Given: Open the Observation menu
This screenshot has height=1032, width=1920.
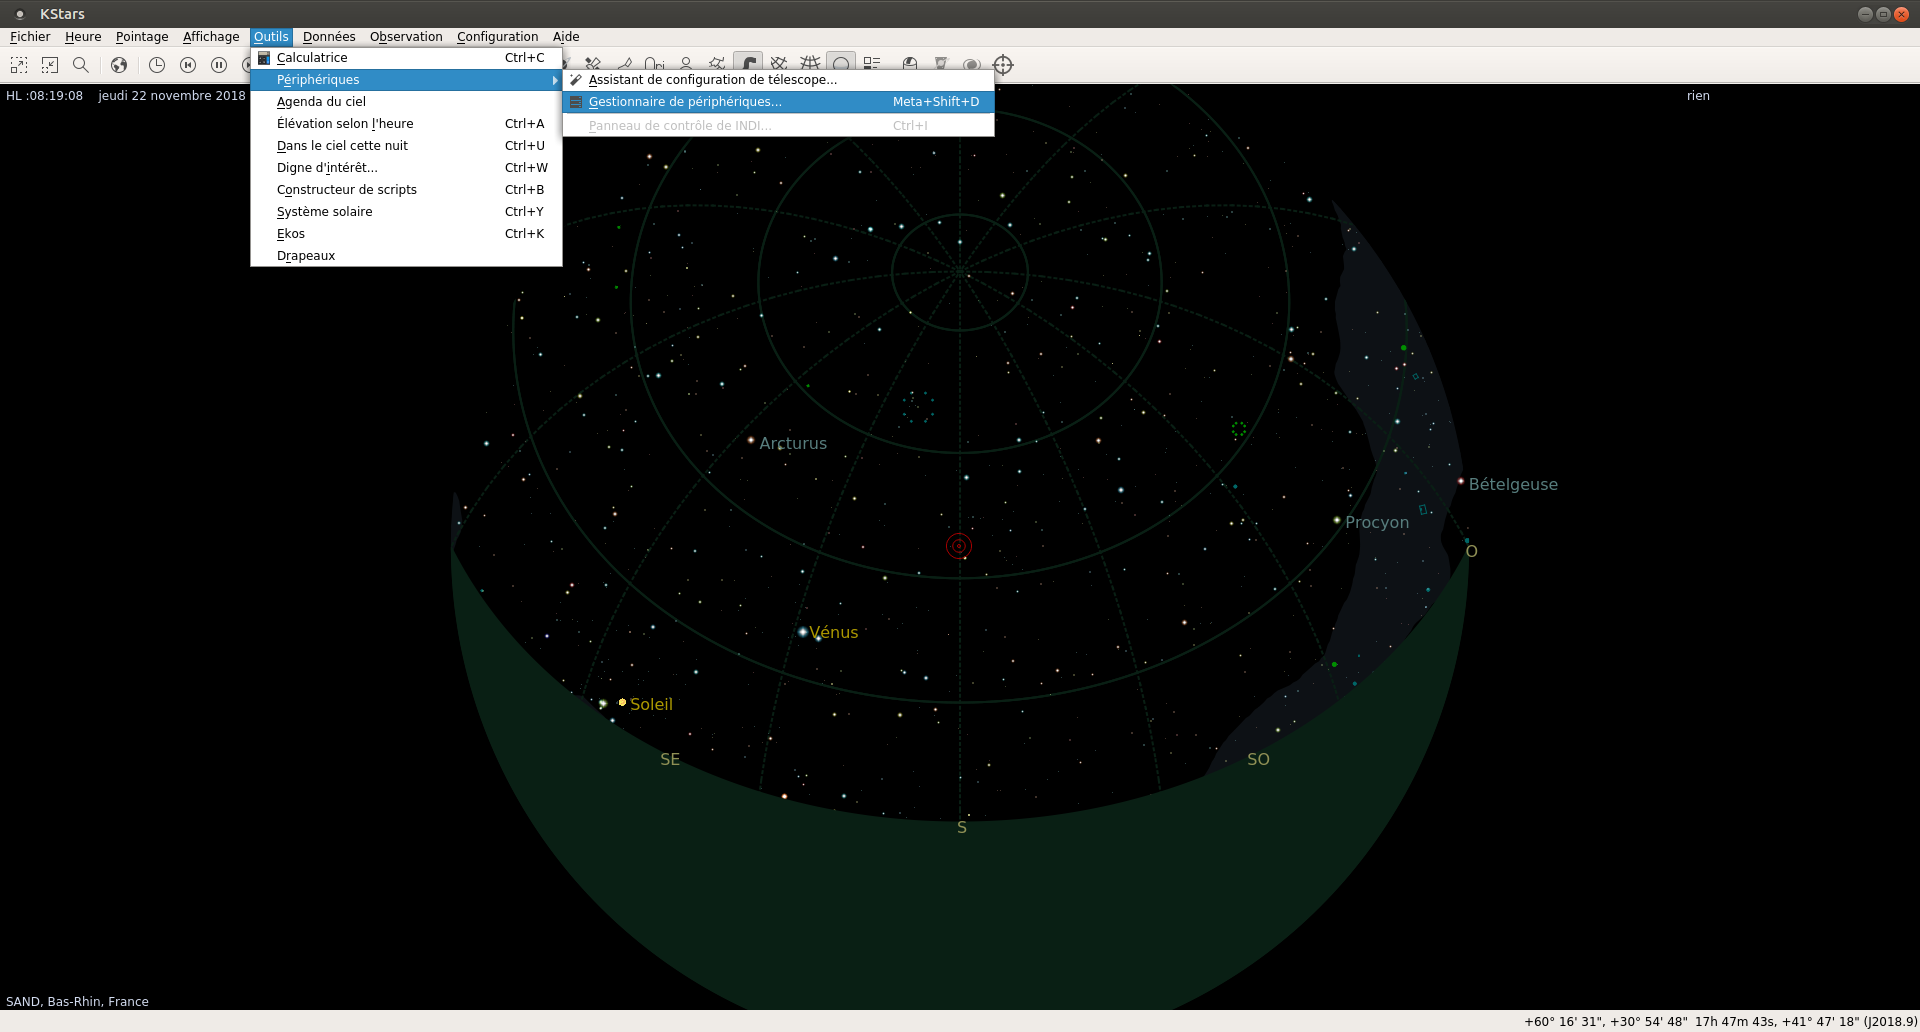Looking at the screenshot, I should 406,37.
